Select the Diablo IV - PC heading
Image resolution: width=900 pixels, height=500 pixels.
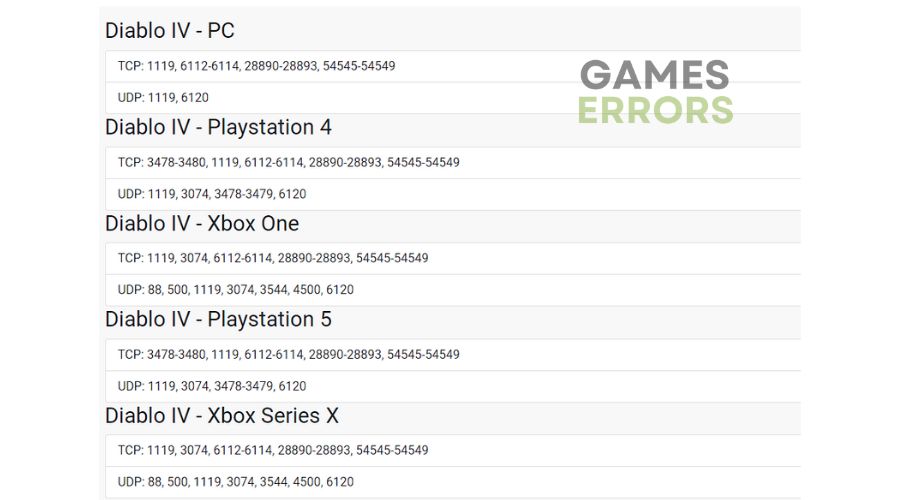tap(170, 30)
